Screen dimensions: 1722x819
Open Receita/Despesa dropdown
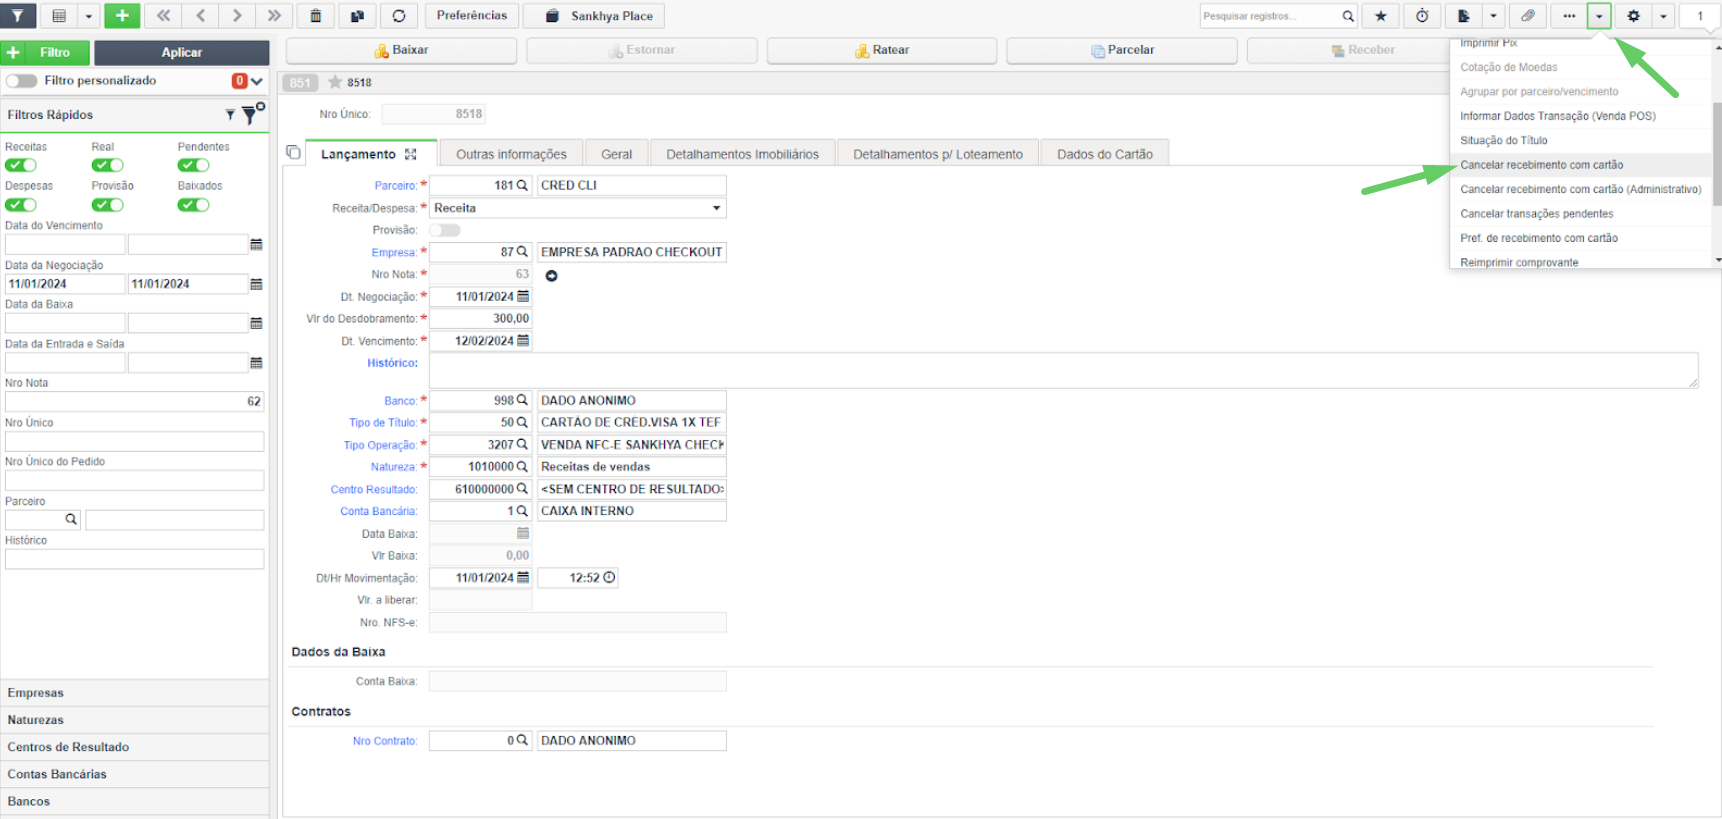pos(578,208)
